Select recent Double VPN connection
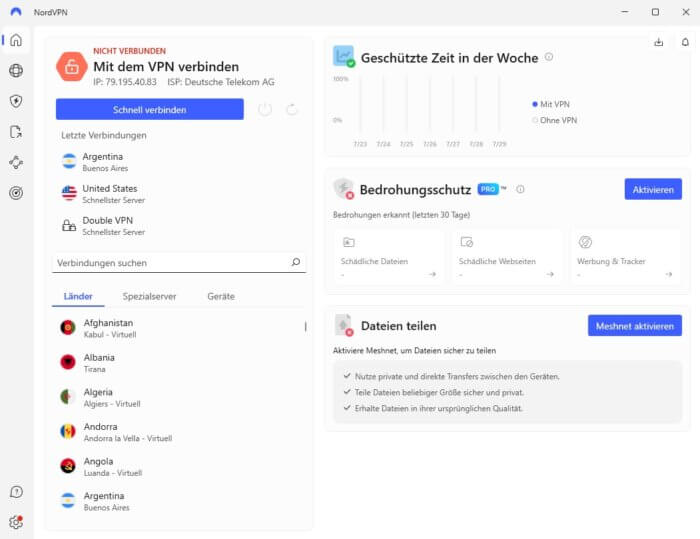This screenshot has height=539, width=700. click(179, 226)
